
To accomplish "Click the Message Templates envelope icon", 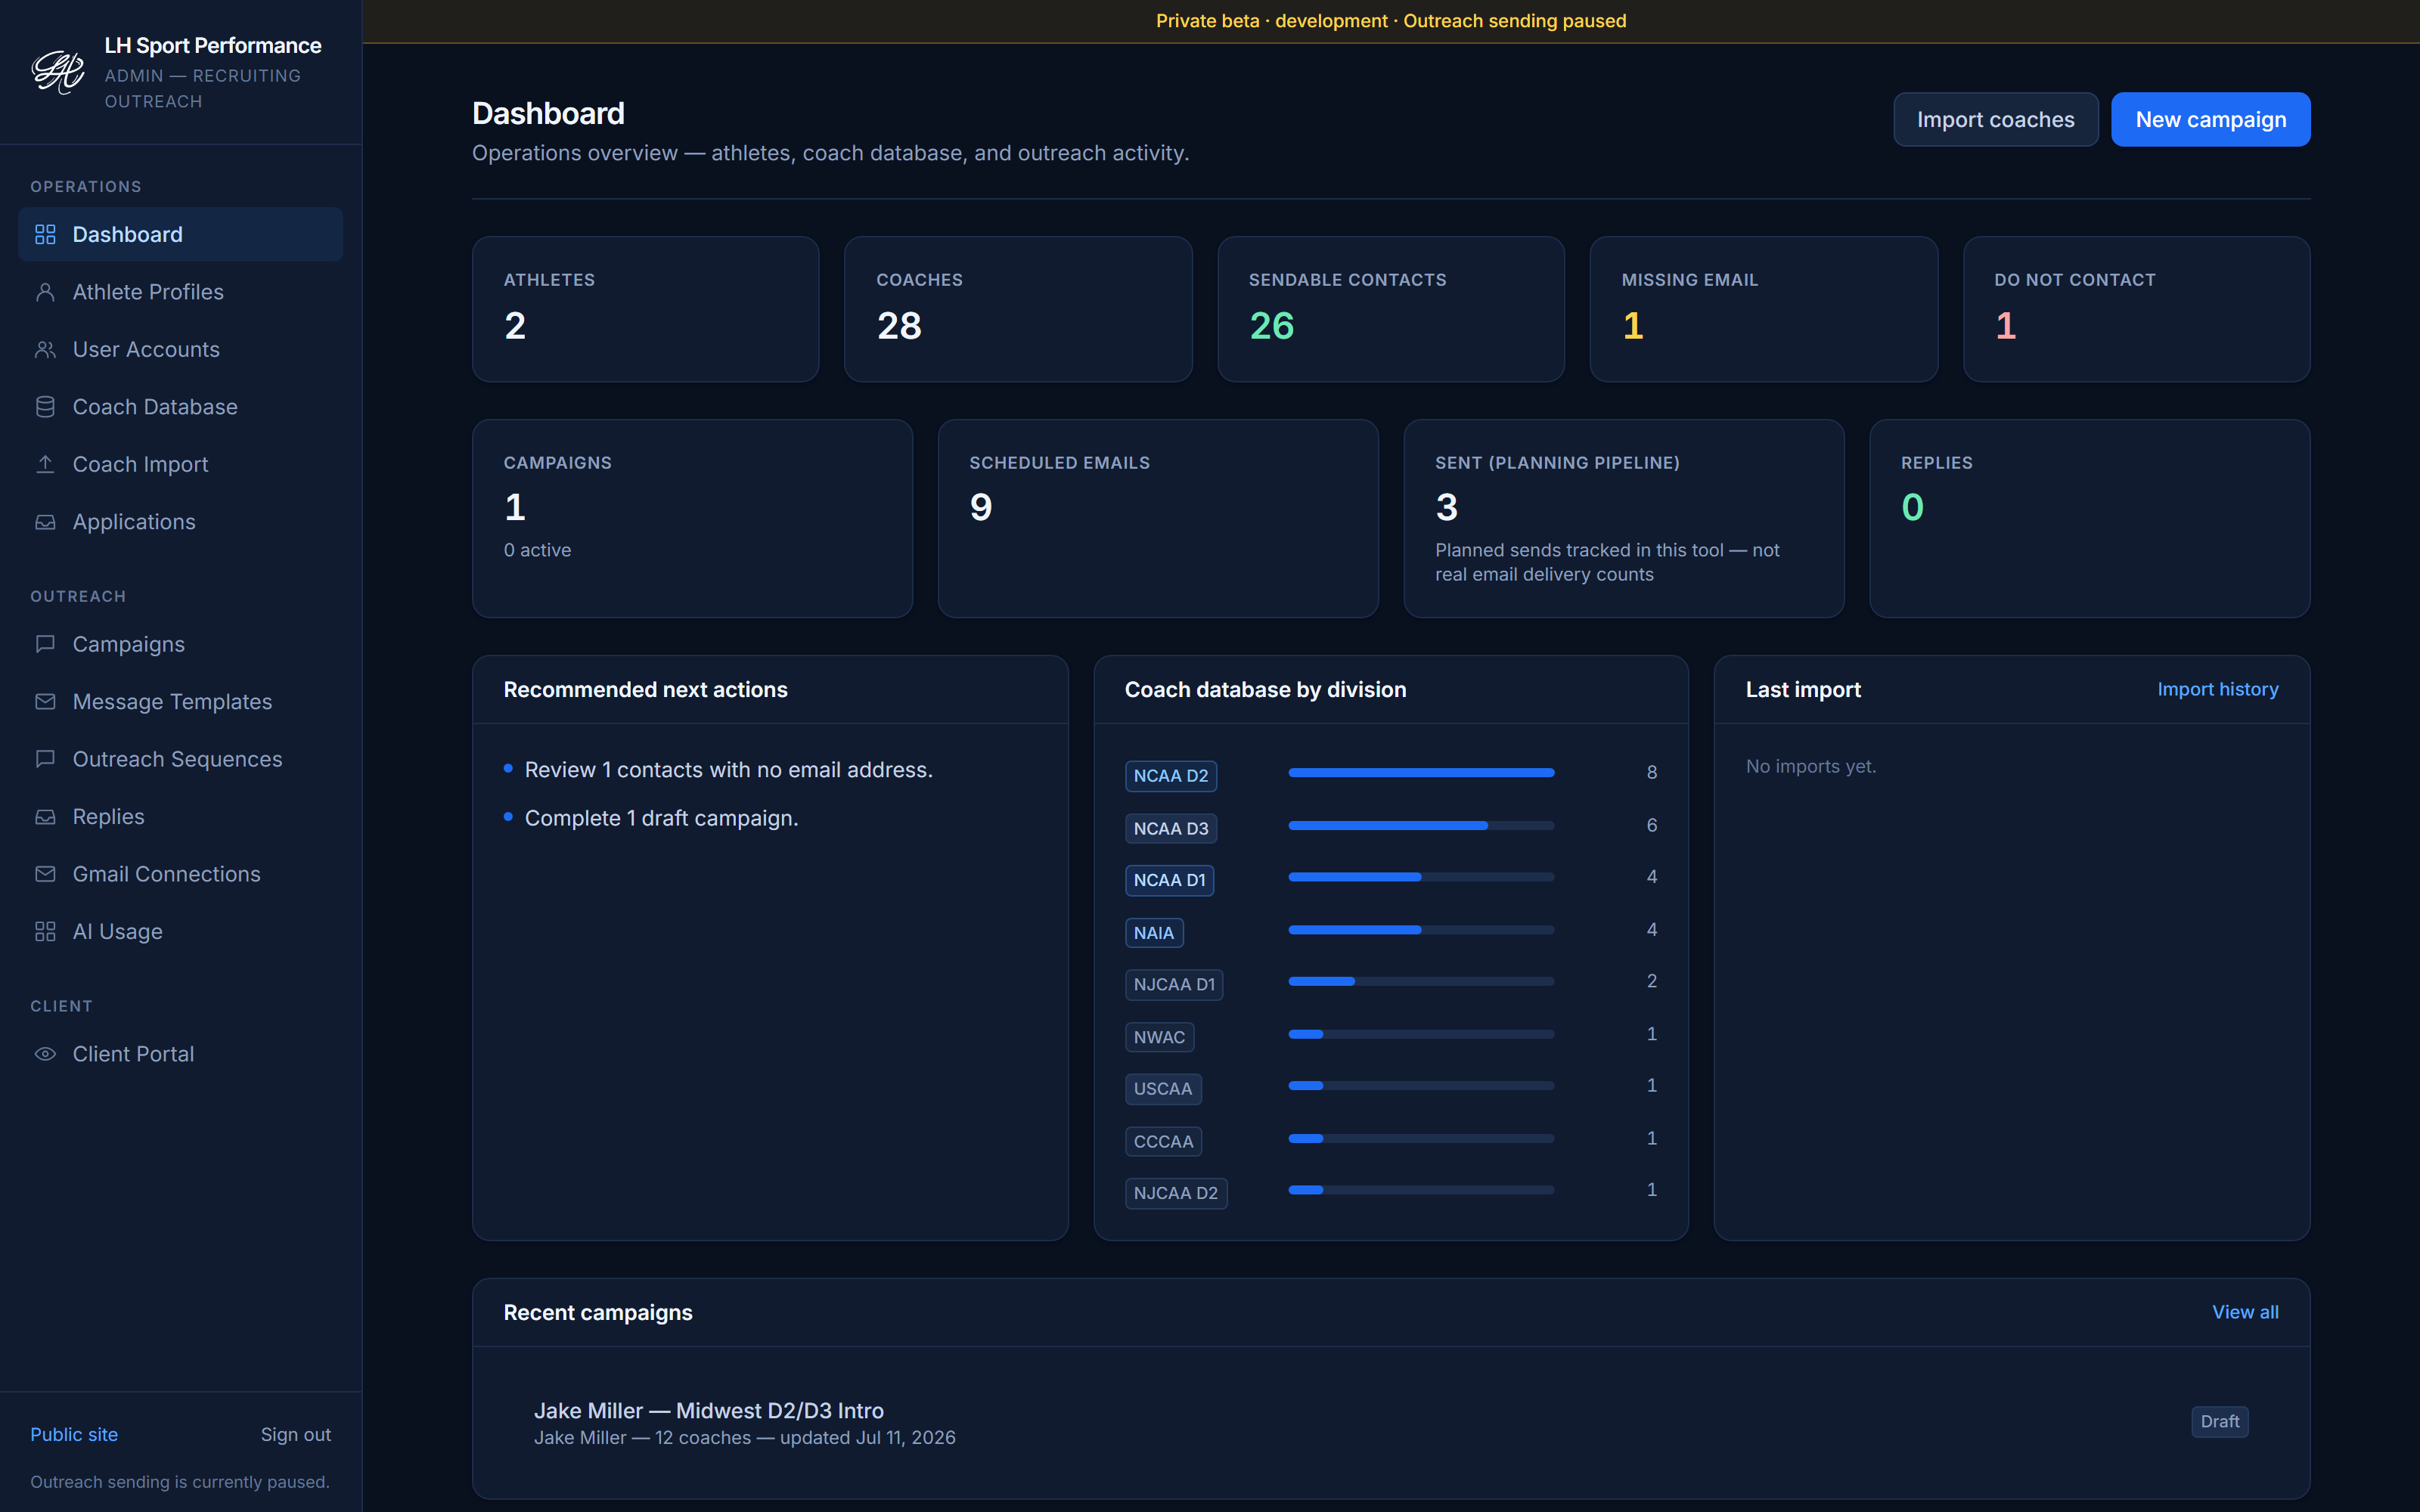I will [45, 702].
